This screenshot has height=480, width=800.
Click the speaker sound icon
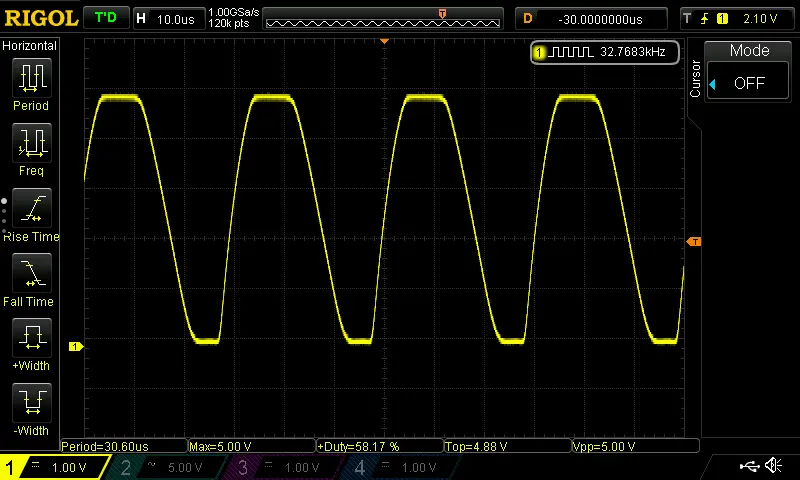click(x=772, y=466)
